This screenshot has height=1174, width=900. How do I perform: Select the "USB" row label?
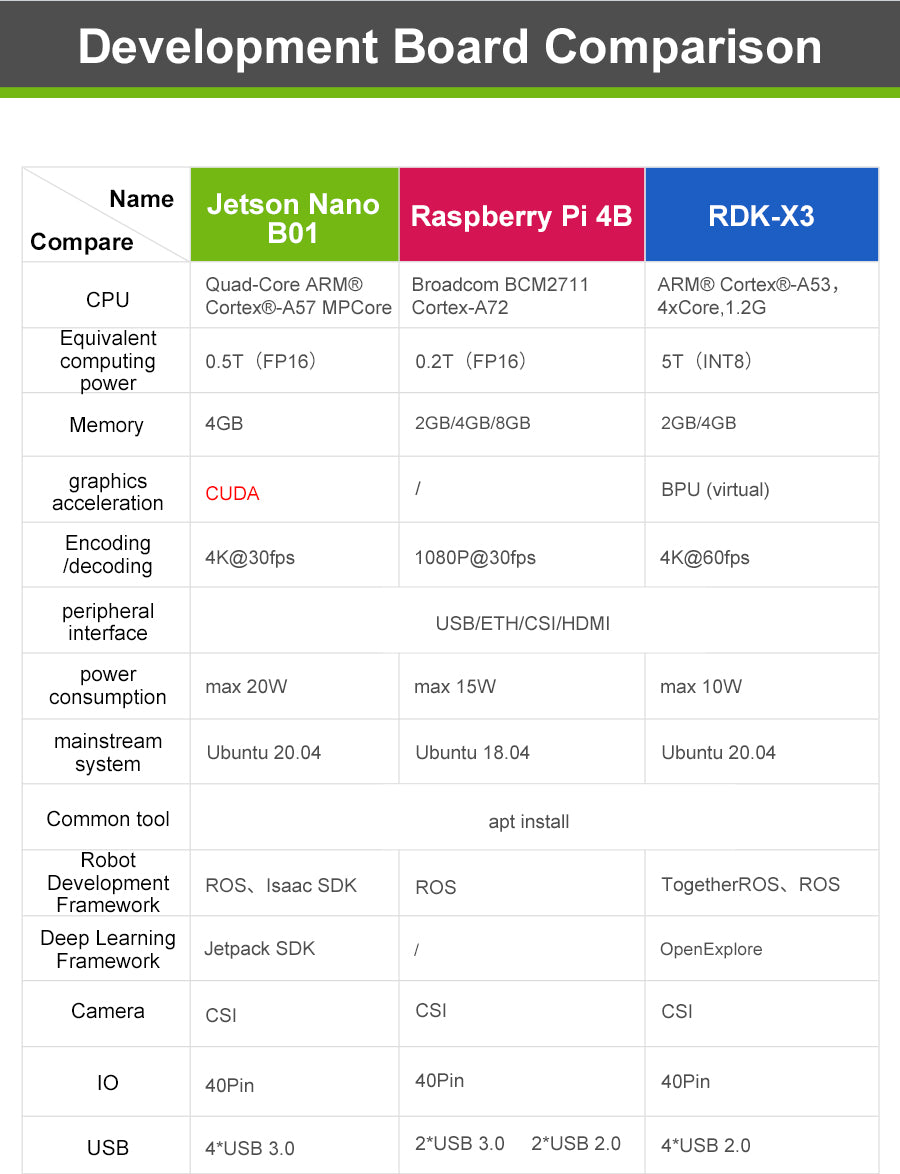click(108, 1148)
